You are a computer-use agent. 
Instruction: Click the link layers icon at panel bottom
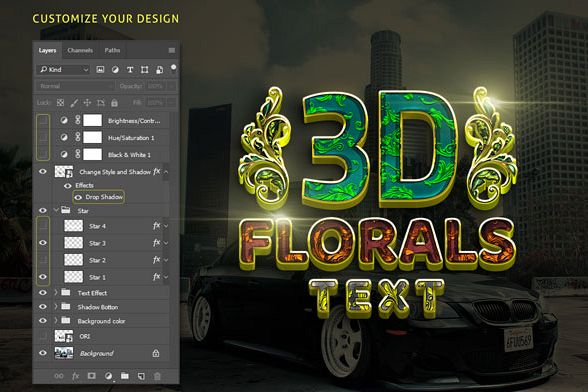[x=59, y=375]
